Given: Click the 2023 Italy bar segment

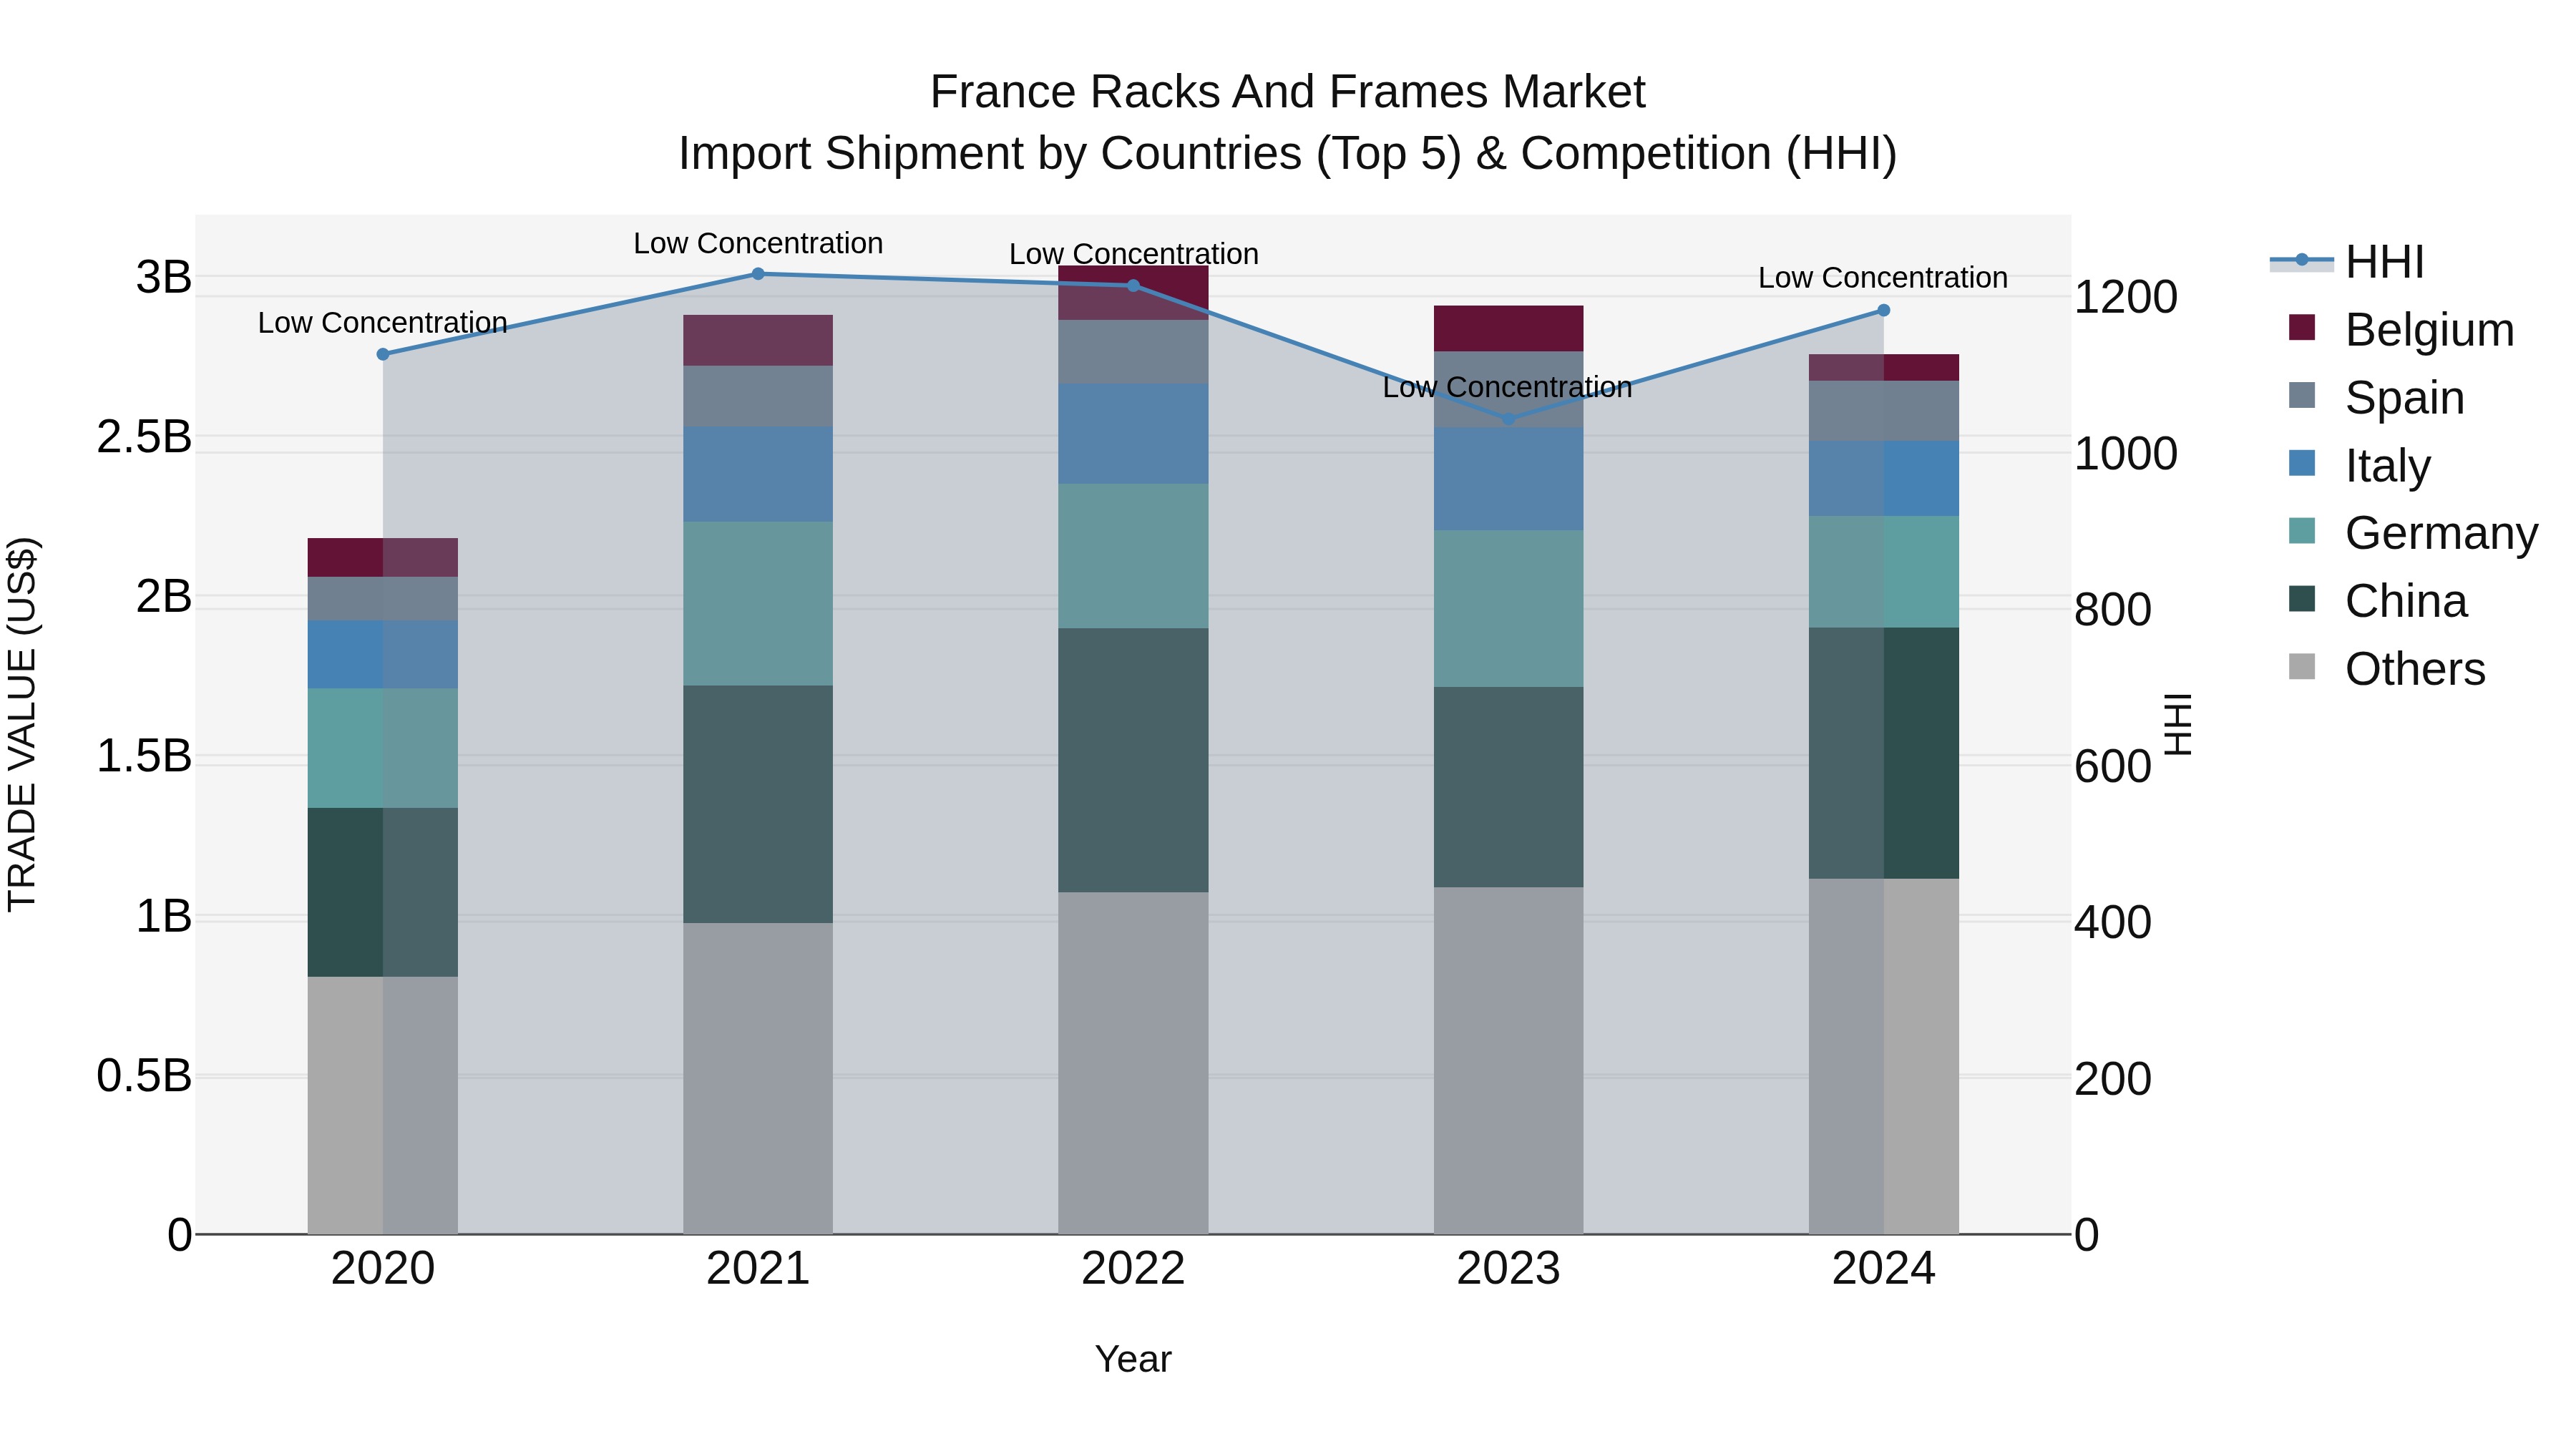Looking at the screenshot, I should point(1509,479).
